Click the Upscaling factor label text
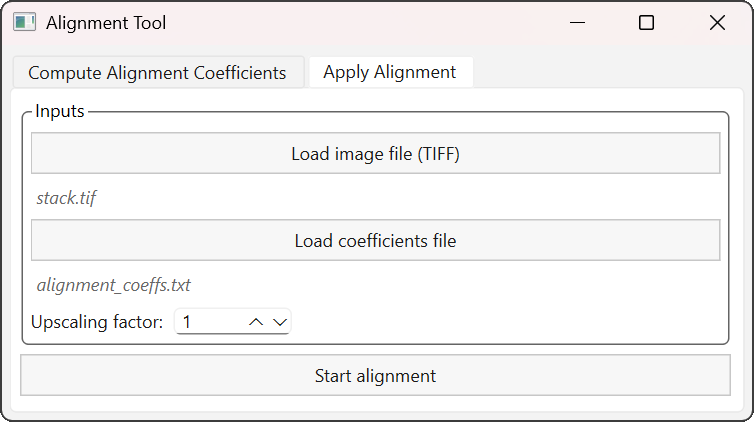Viewport: 754px width, 422px height. coord(97,322)
